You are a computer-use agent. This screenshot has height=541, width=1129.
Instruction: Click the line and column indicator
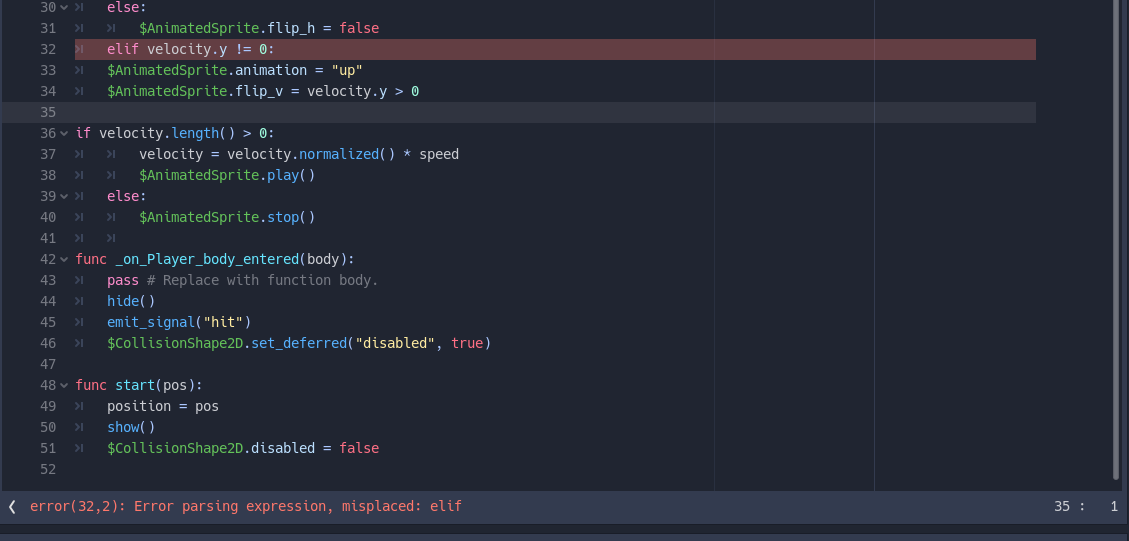(x=1086, y=506)
